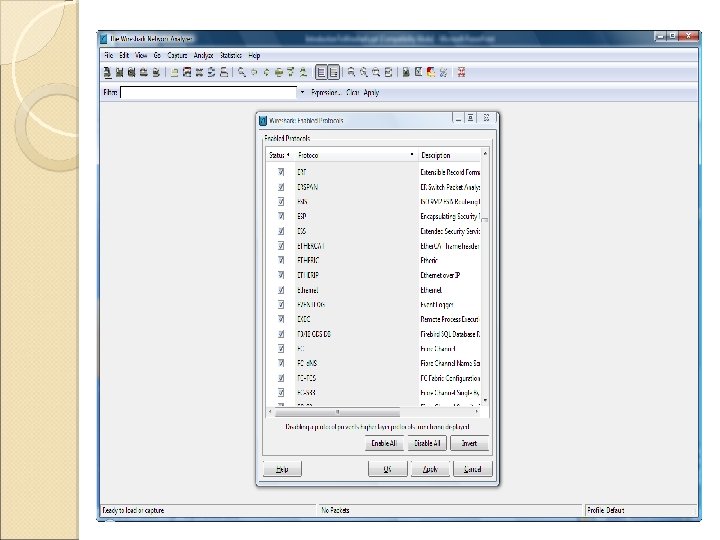Click the Find packet magnifier icon

pos(242,73)
